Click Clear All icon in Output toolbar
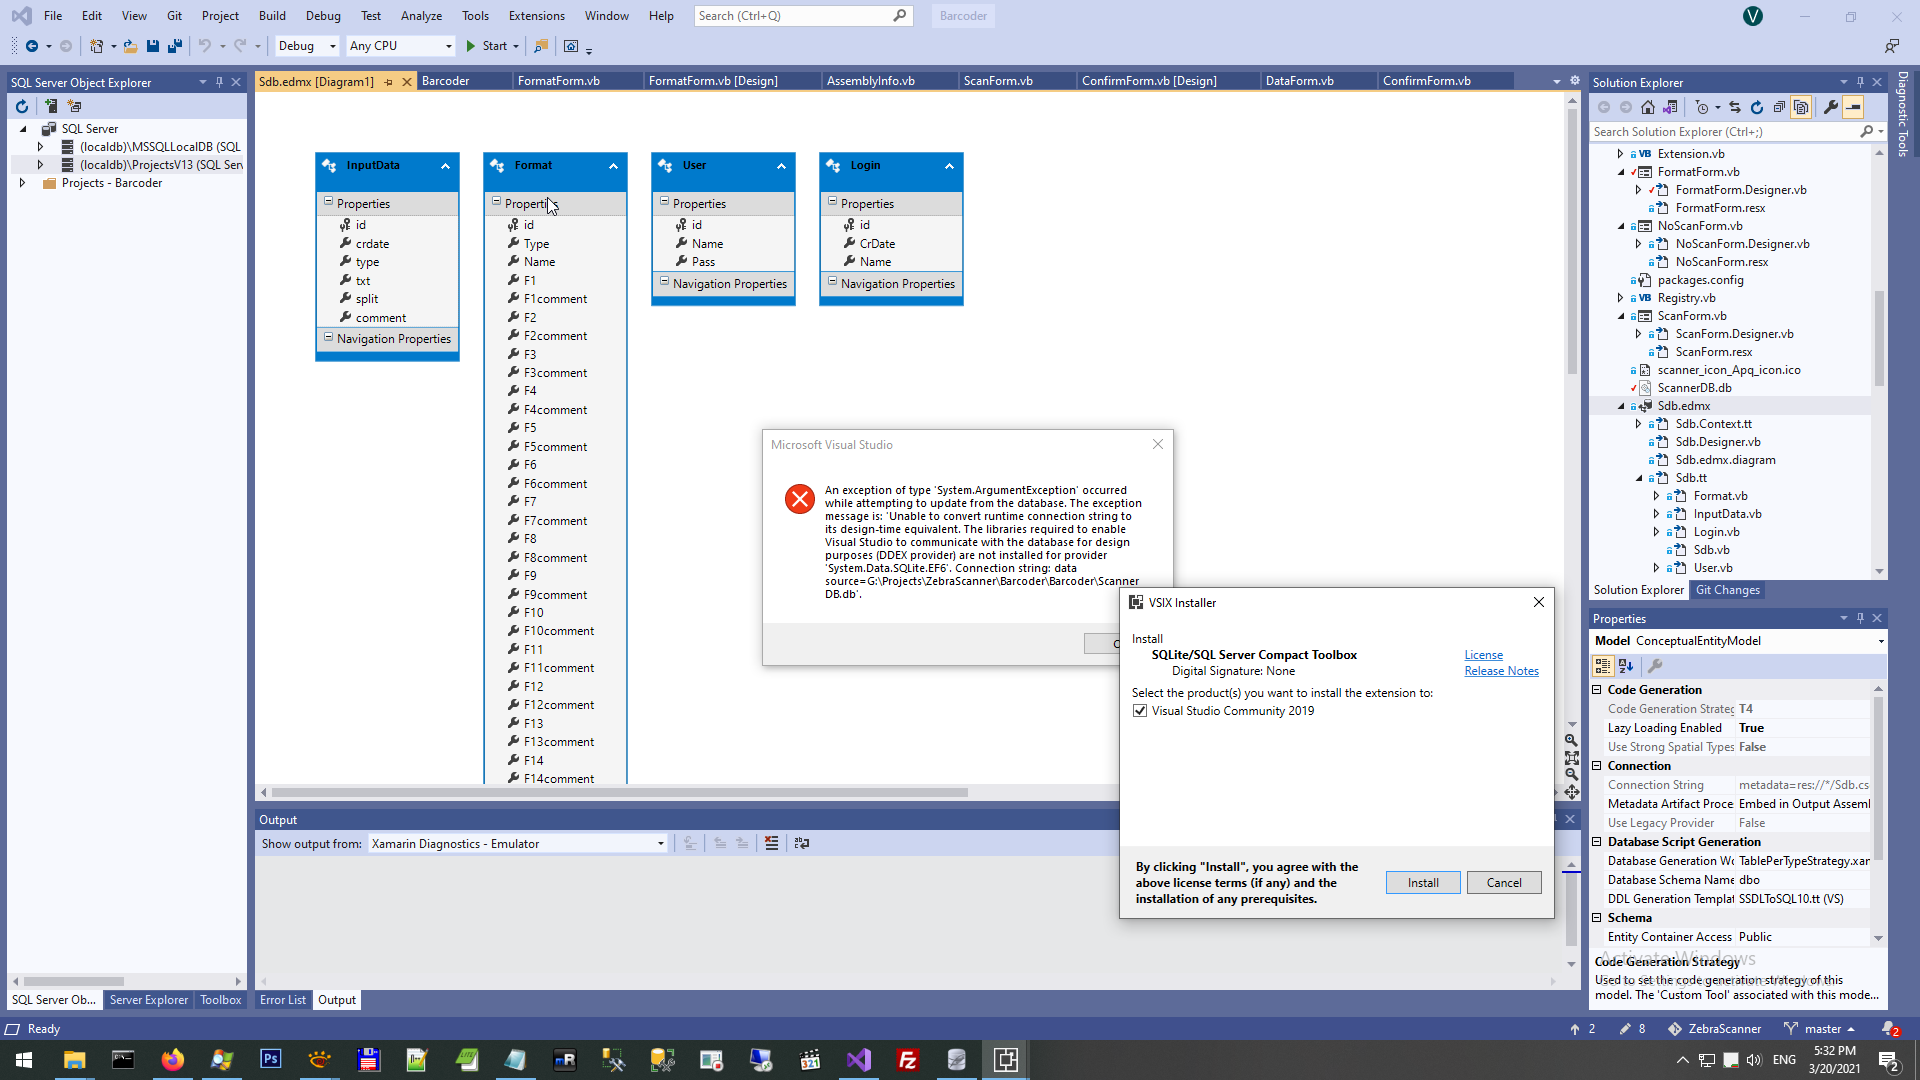The width and height of the screenshot is (1920, 1080). [771, 843]
